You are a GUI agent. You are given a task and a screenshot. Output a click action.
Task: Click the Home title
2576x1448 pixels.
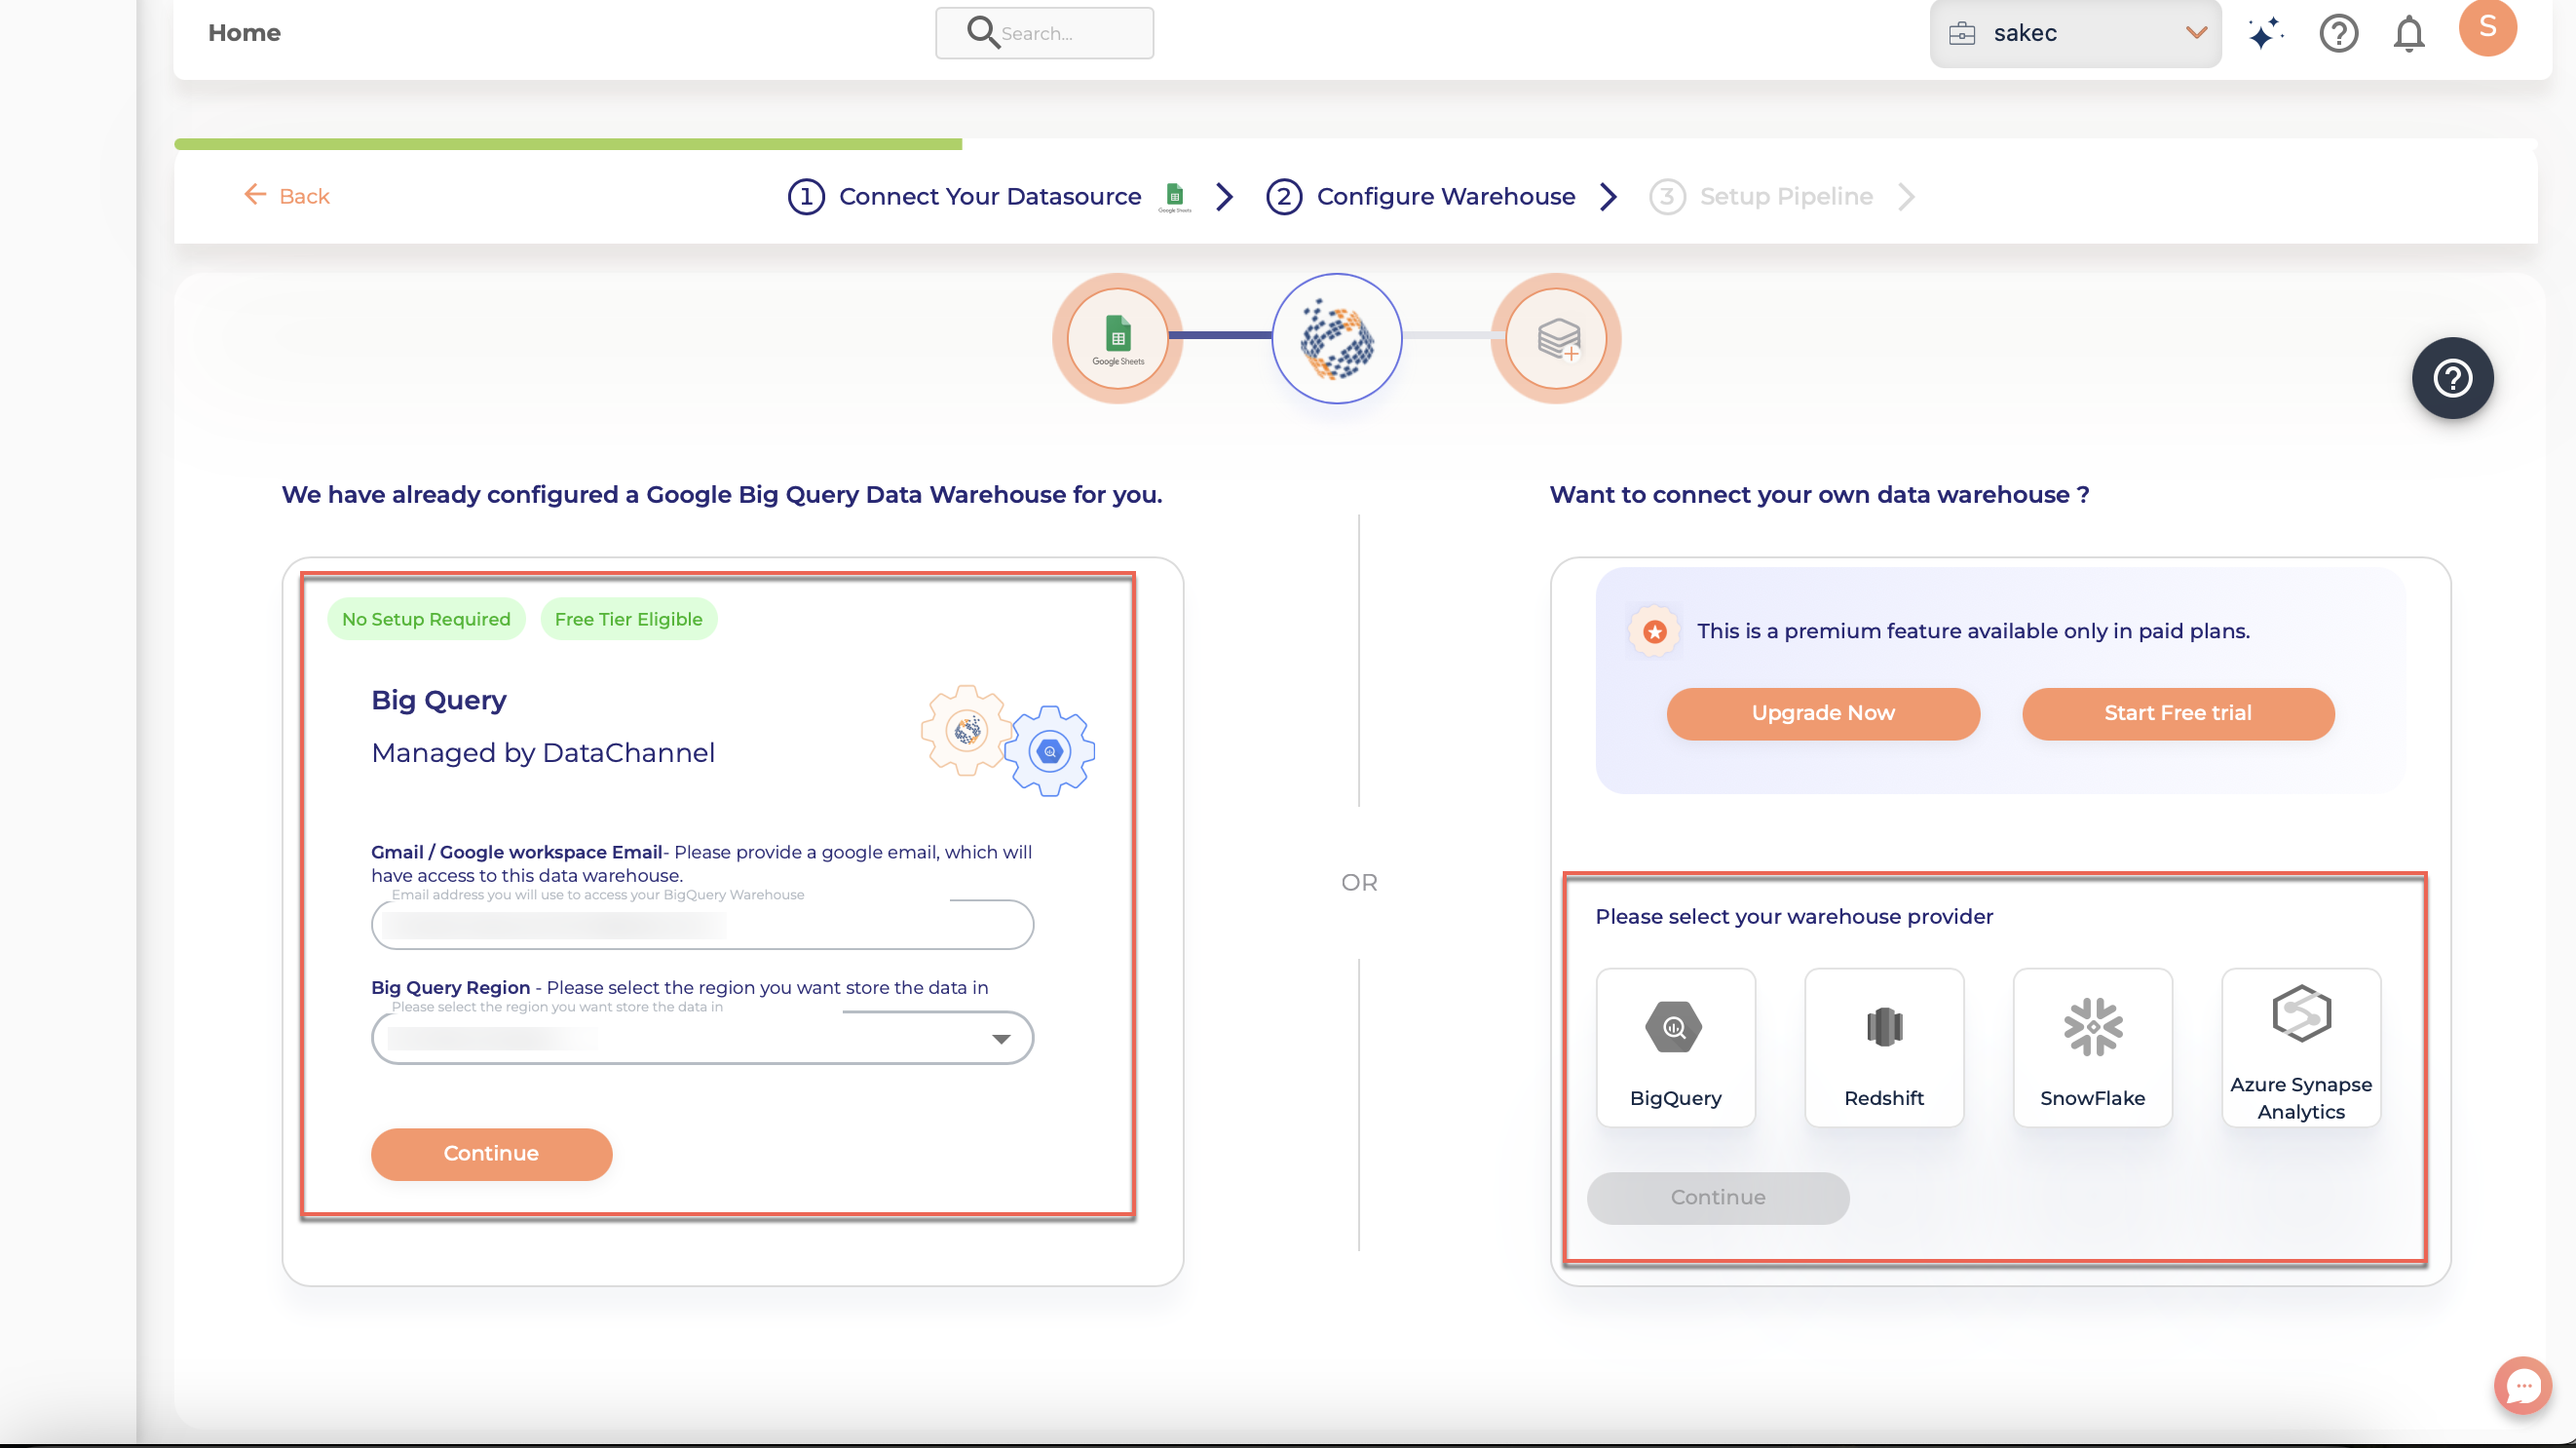(244, 33)
